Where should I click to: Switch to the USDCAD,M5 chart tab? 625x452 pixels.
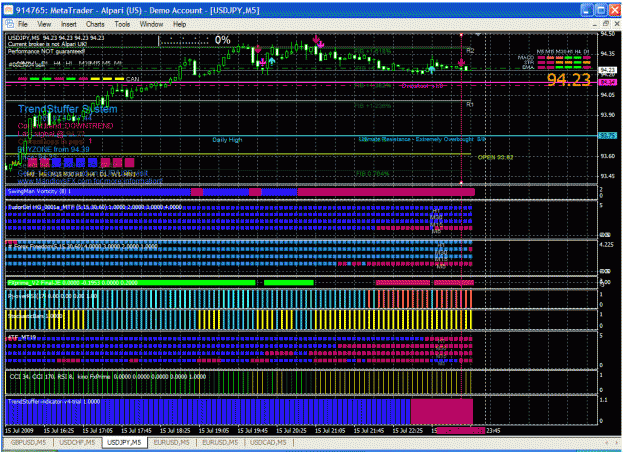pos(268,442)
